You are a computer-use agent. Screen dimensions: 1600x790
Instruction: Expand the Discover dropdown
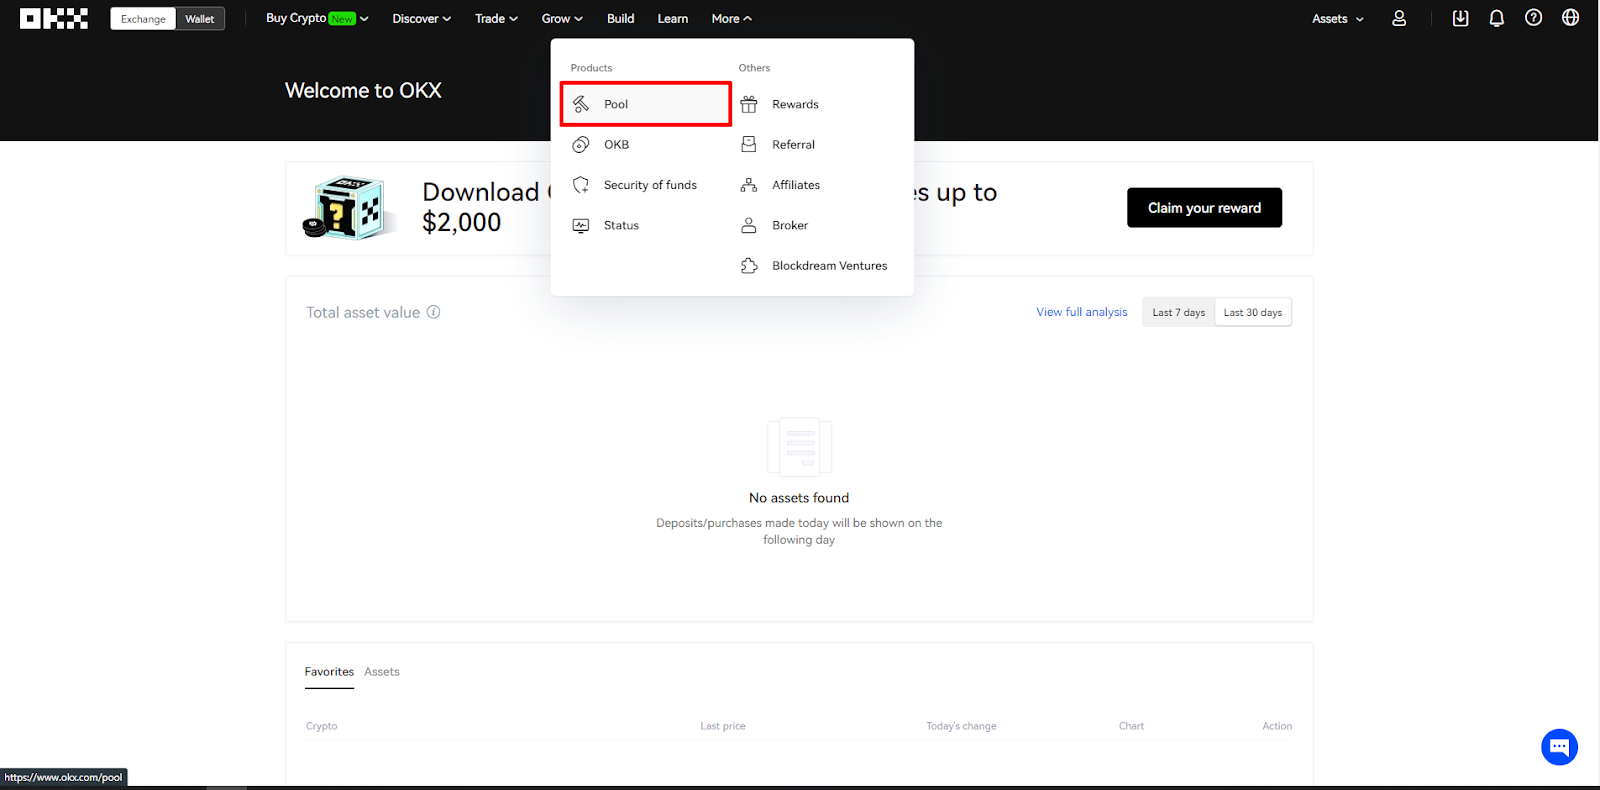pos(421,18)
